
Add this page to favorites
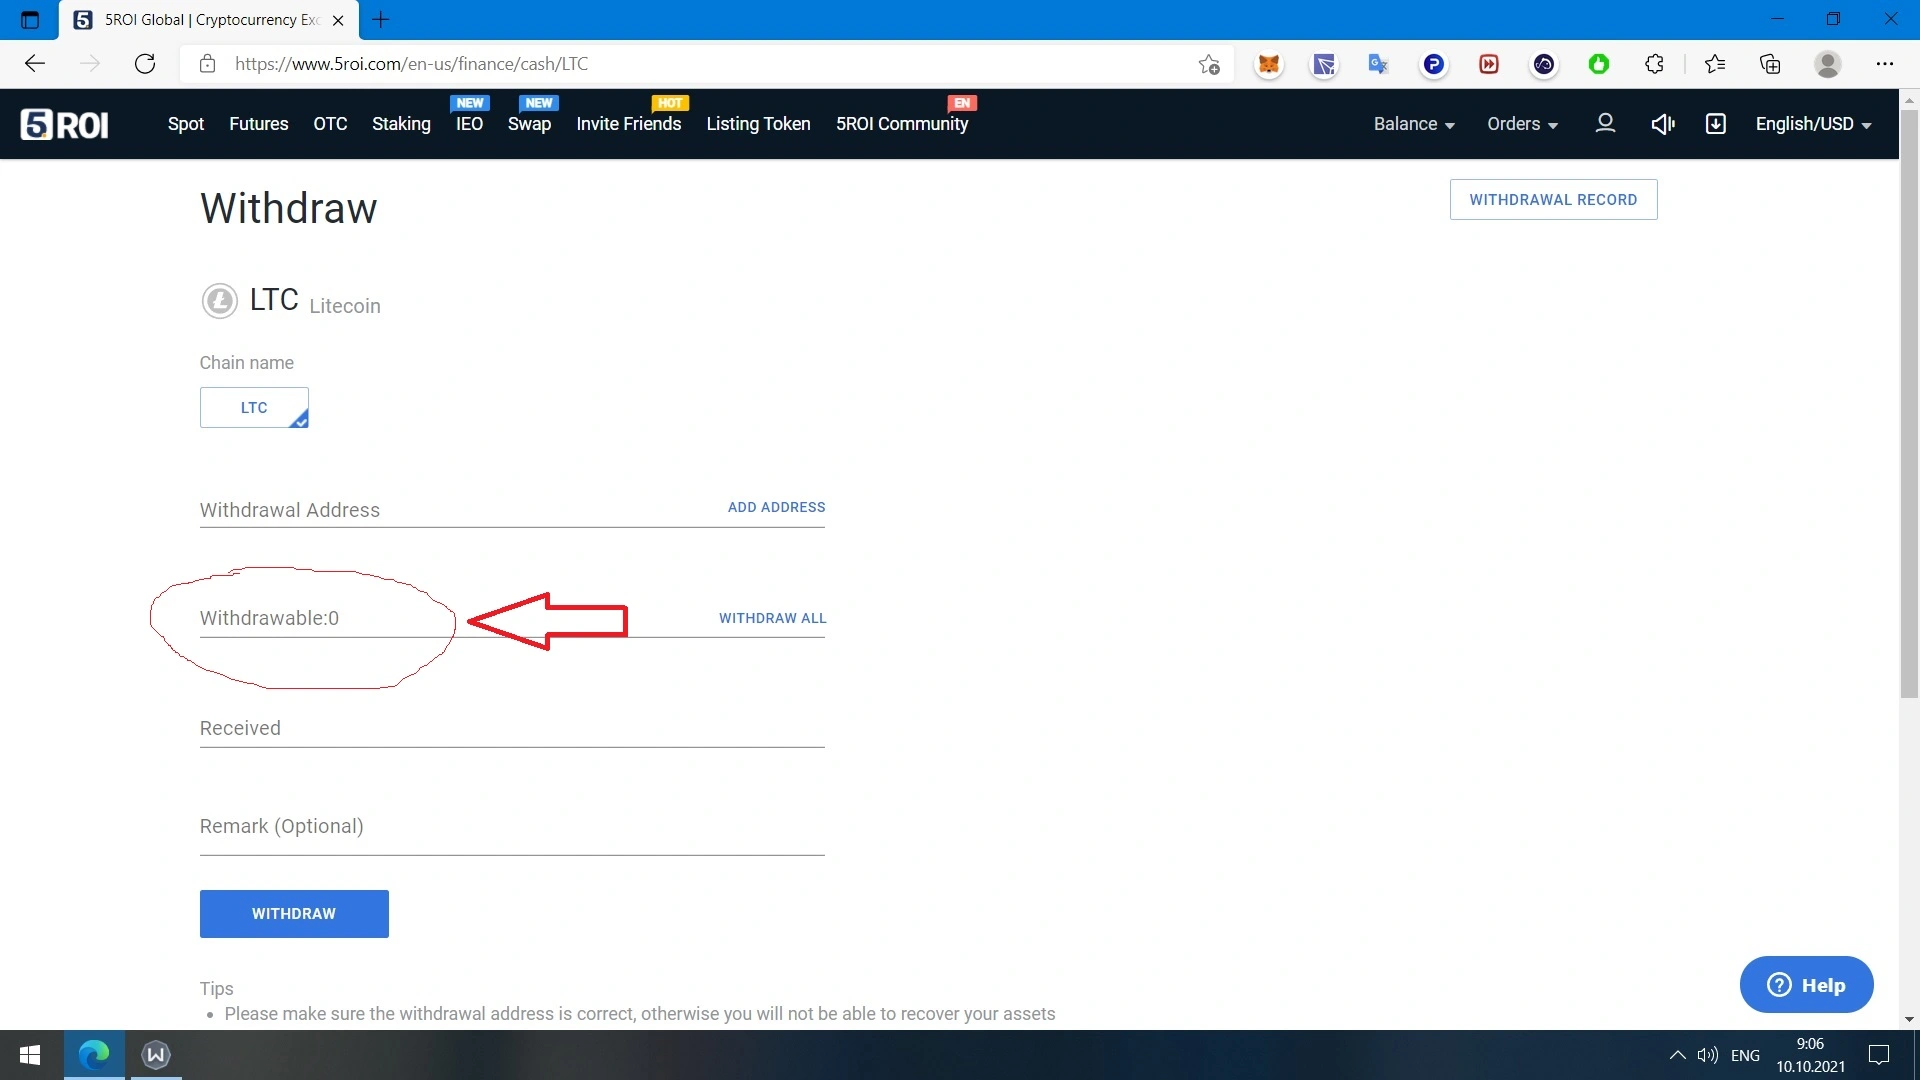[x=1209, y=64]
